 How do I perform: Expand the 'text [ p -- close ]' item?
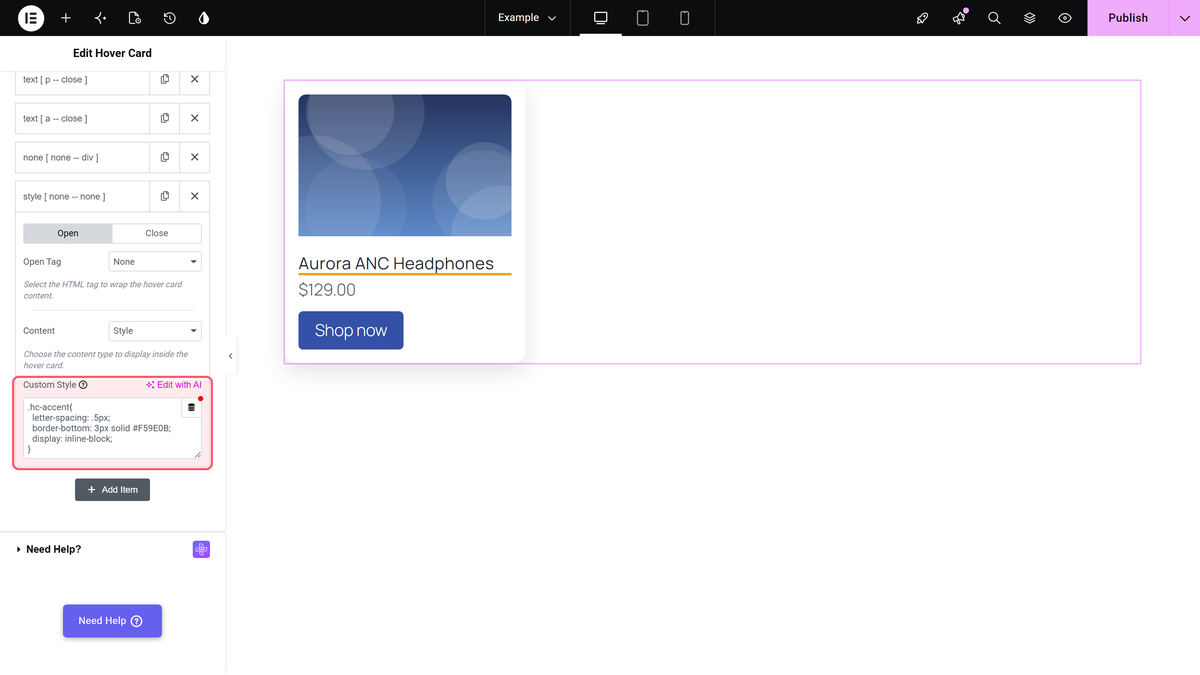tap(82, 79)
